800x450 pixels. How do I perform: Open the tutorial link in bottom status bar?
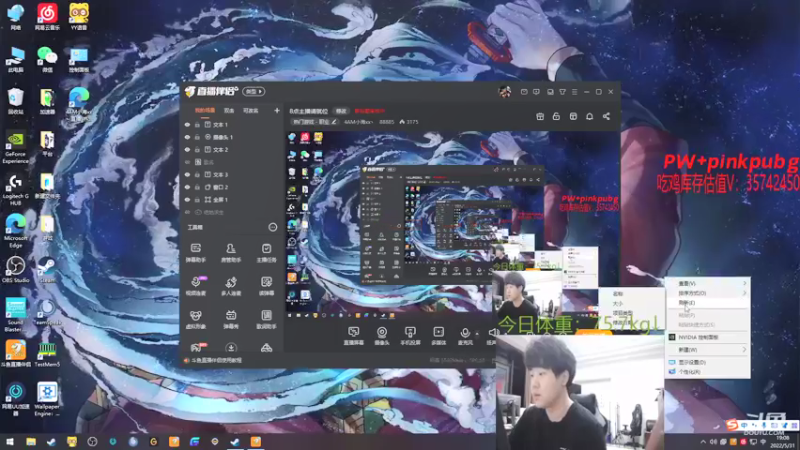[216, 360]
